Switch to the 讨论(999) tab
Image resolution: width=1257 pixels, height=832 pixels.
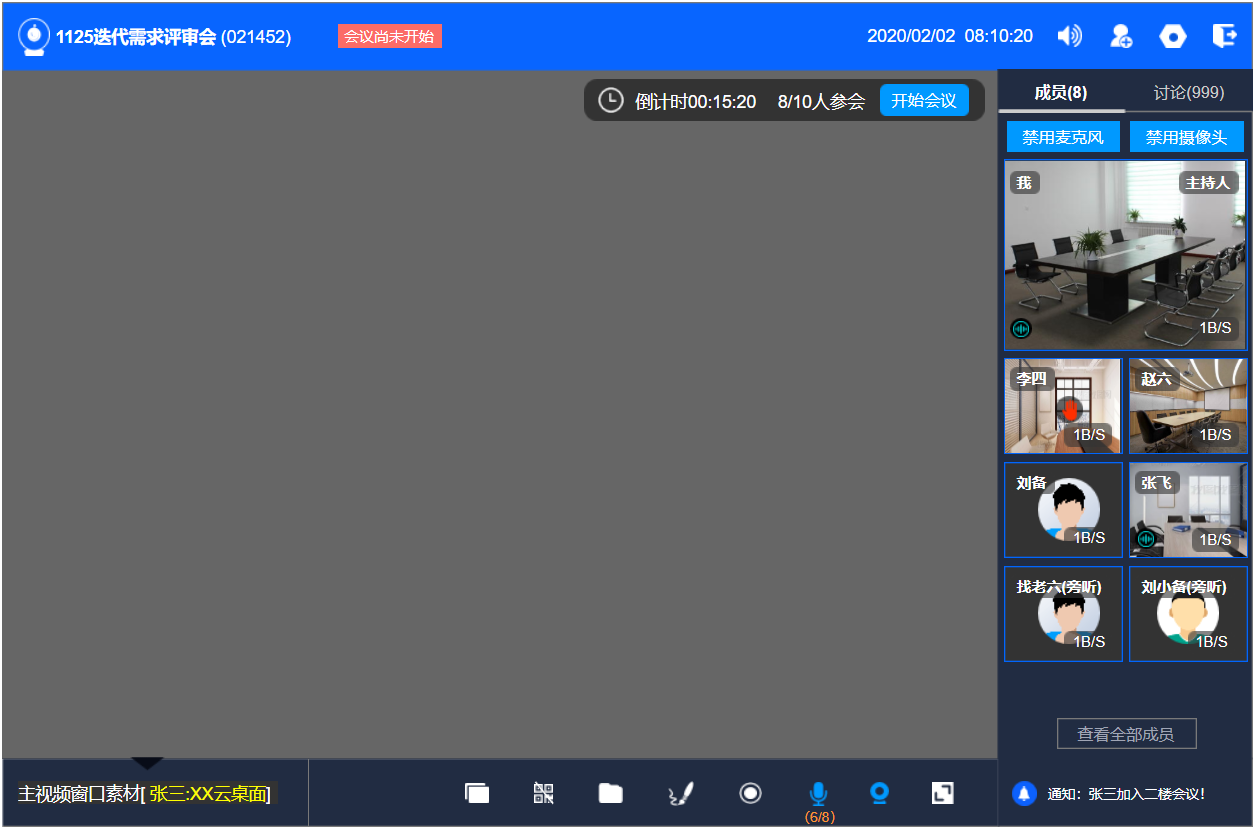[1189, 92]
